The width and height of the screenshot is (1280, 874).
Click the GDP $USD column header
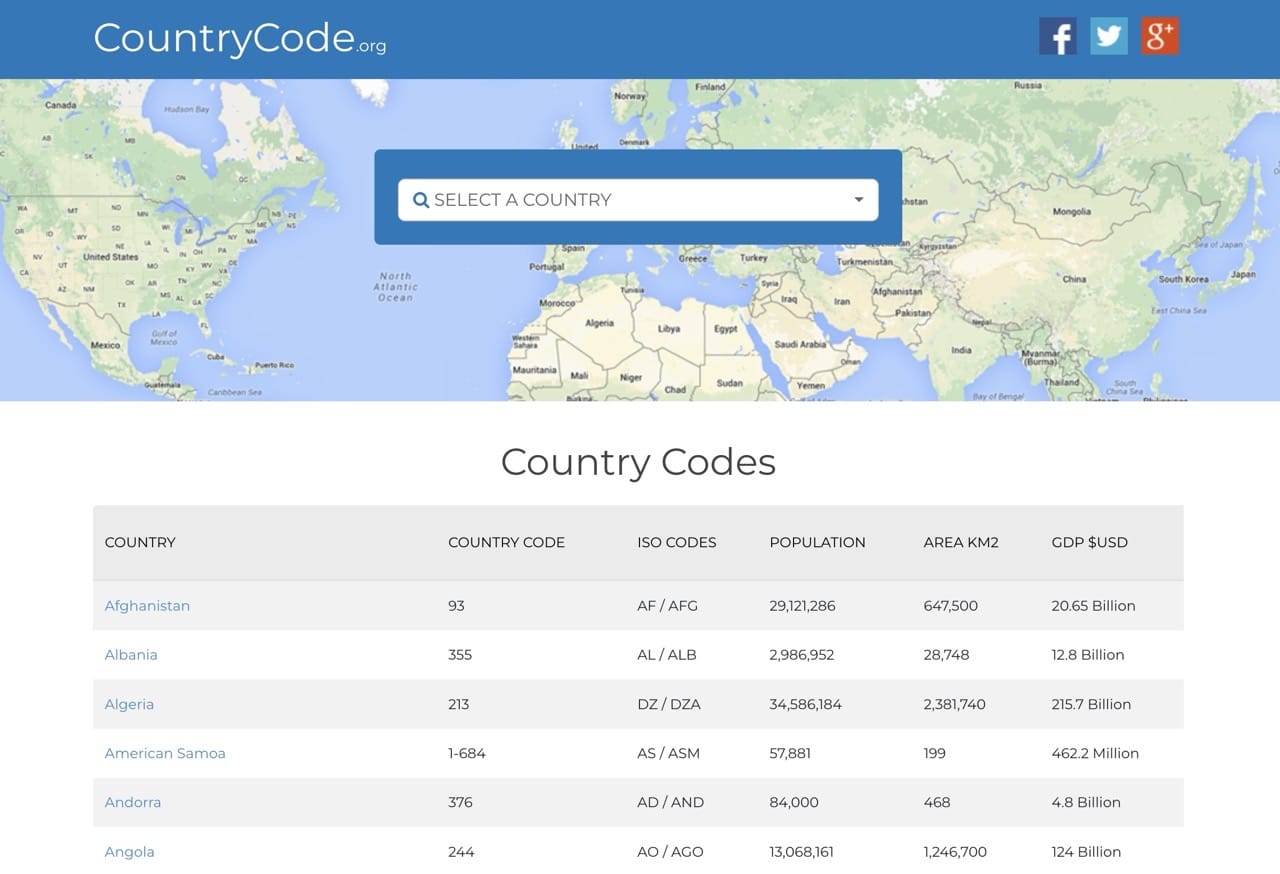1089,542
